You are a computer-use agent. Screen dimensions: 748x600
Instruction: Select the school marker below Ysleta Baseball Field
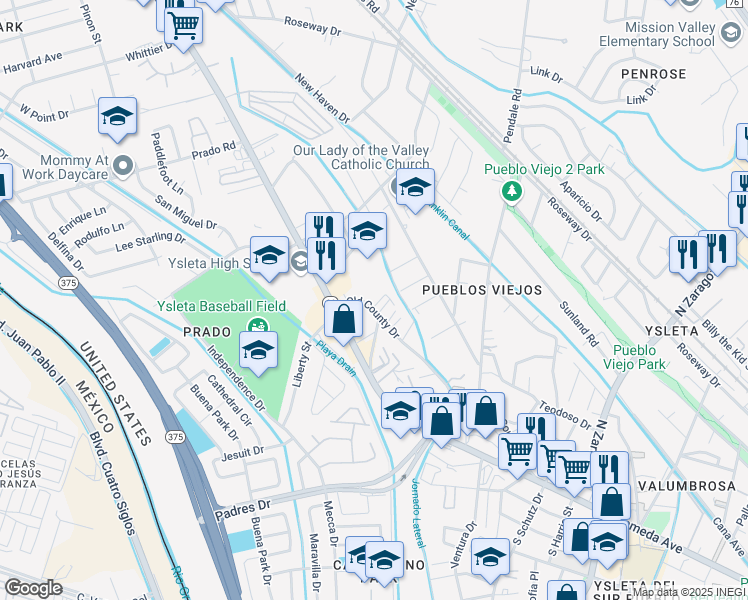[x=258, y=351]
